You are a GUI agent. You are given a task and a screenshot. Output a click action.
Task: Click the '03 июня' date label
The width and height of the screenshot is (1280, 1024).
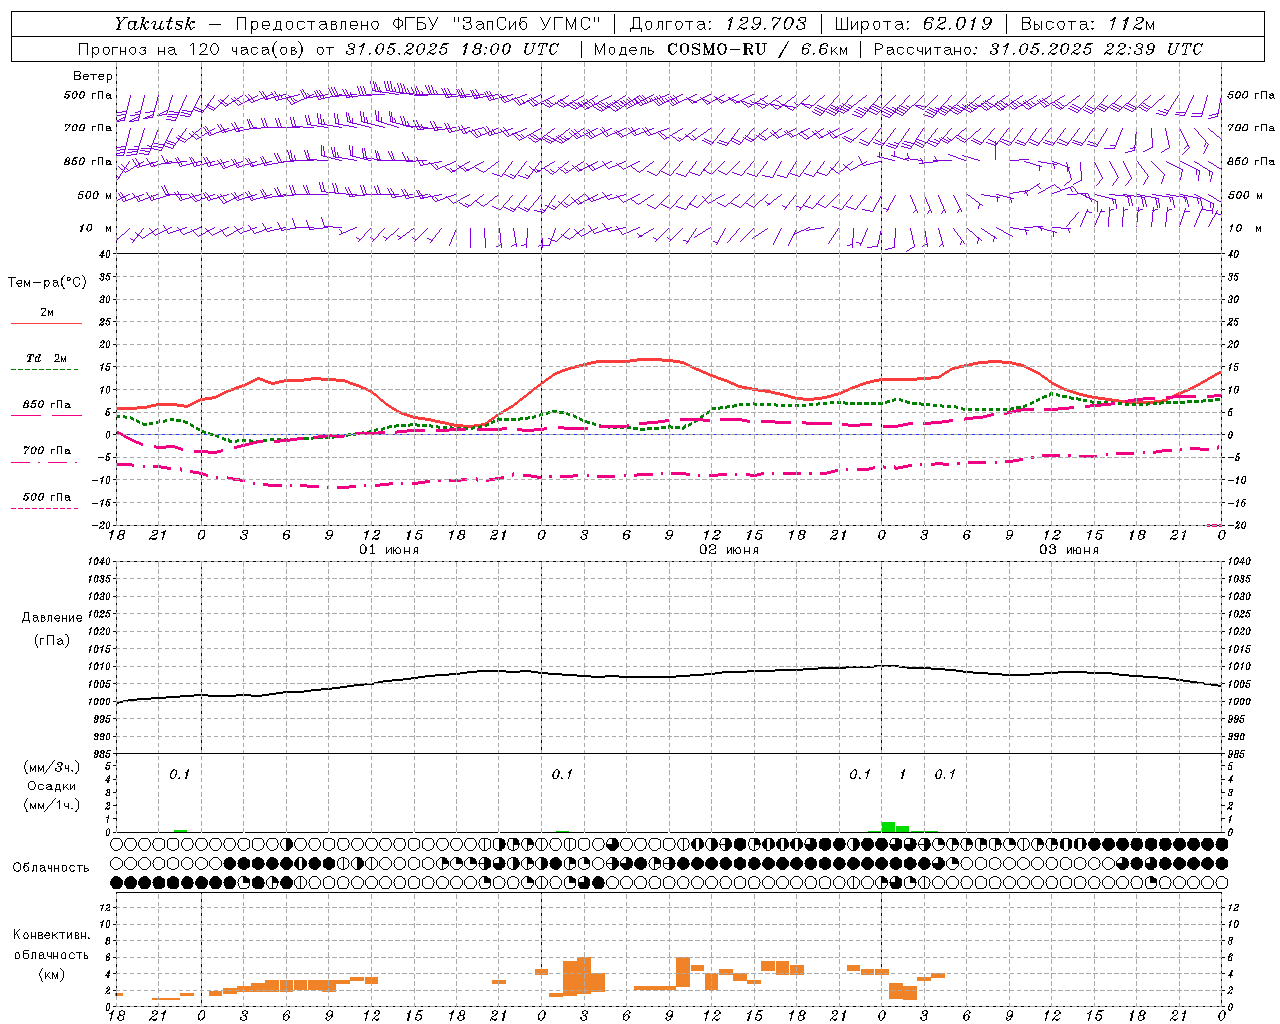1069,550
